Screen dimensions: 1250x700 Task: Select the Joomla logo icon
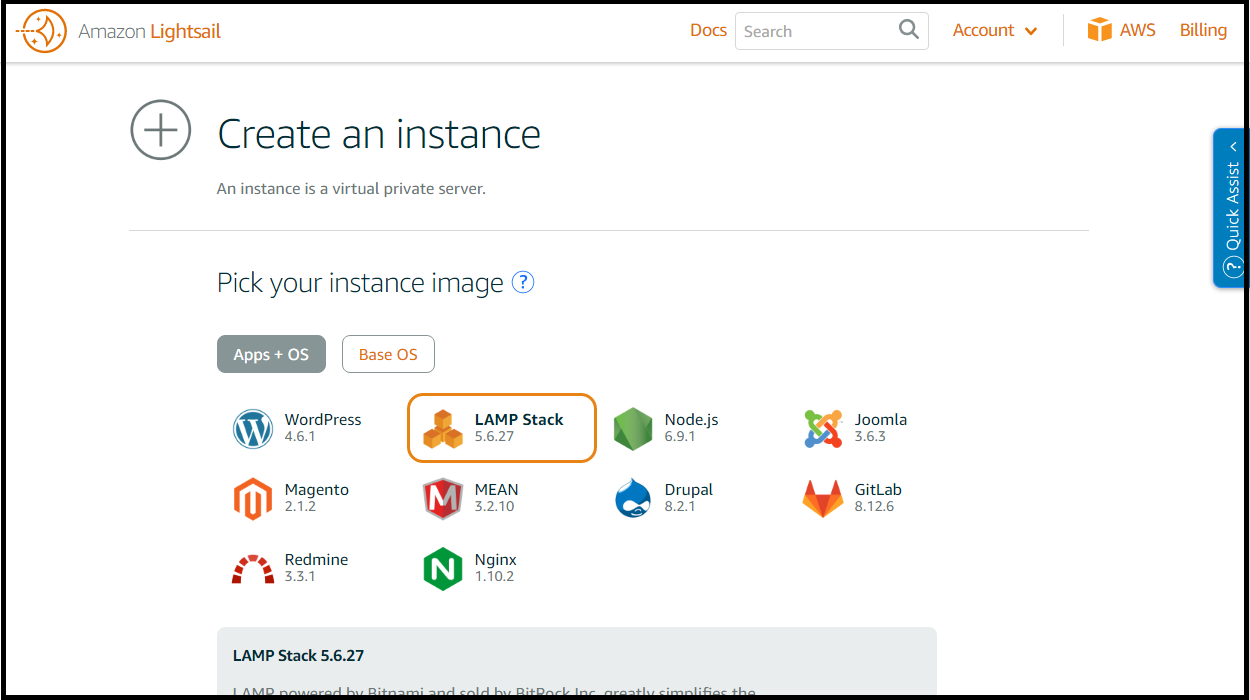tap(823, 428)
